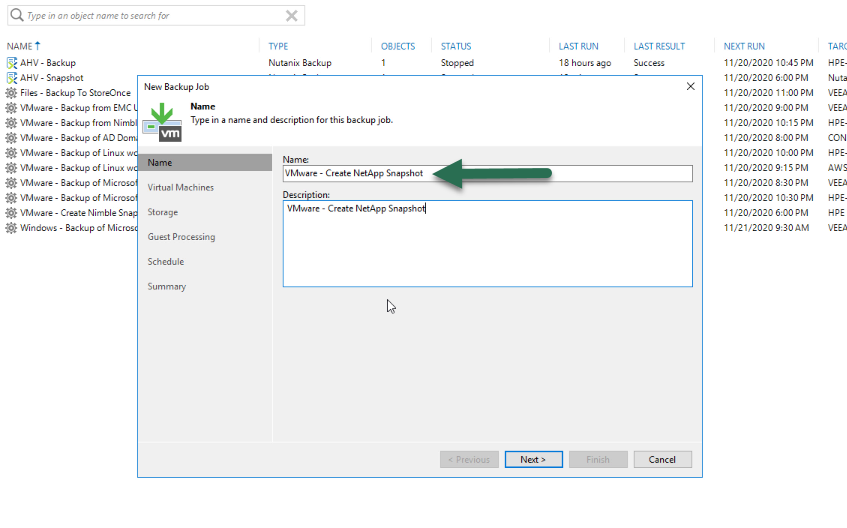Viewport: 847px width, 528px height.
Task: Sort jobs by NAME column header
Action: click(x=23, y=46)
